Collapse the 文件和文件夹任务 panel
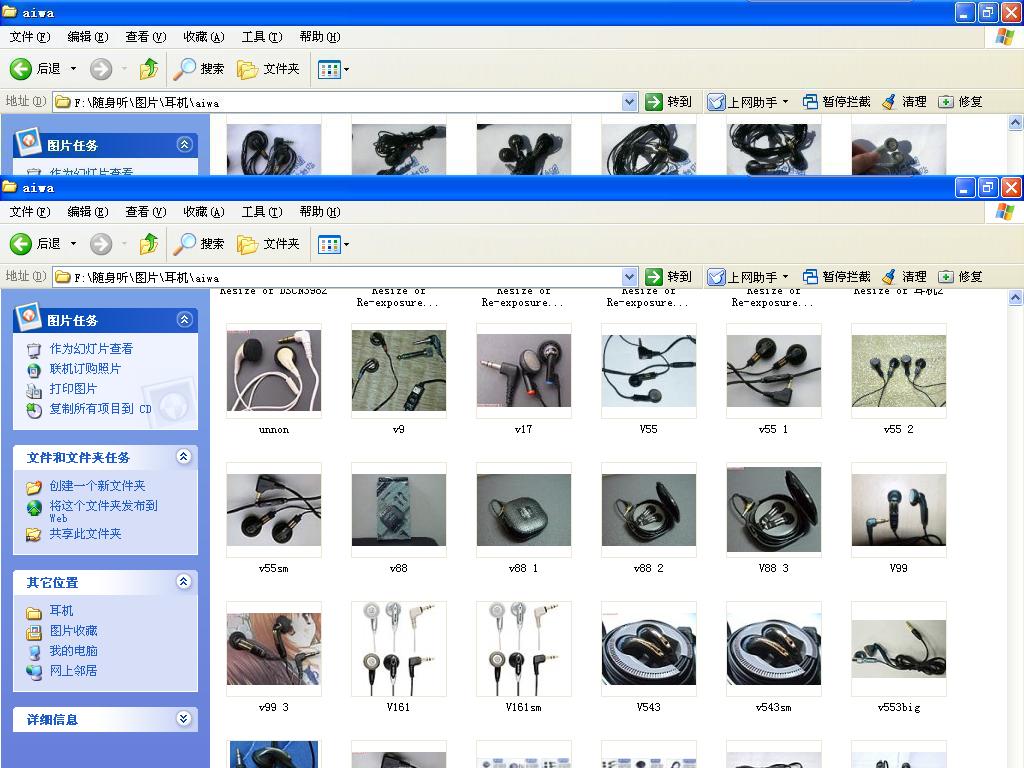Viewport: 1024px width, 768px height. tap(184, 456)
